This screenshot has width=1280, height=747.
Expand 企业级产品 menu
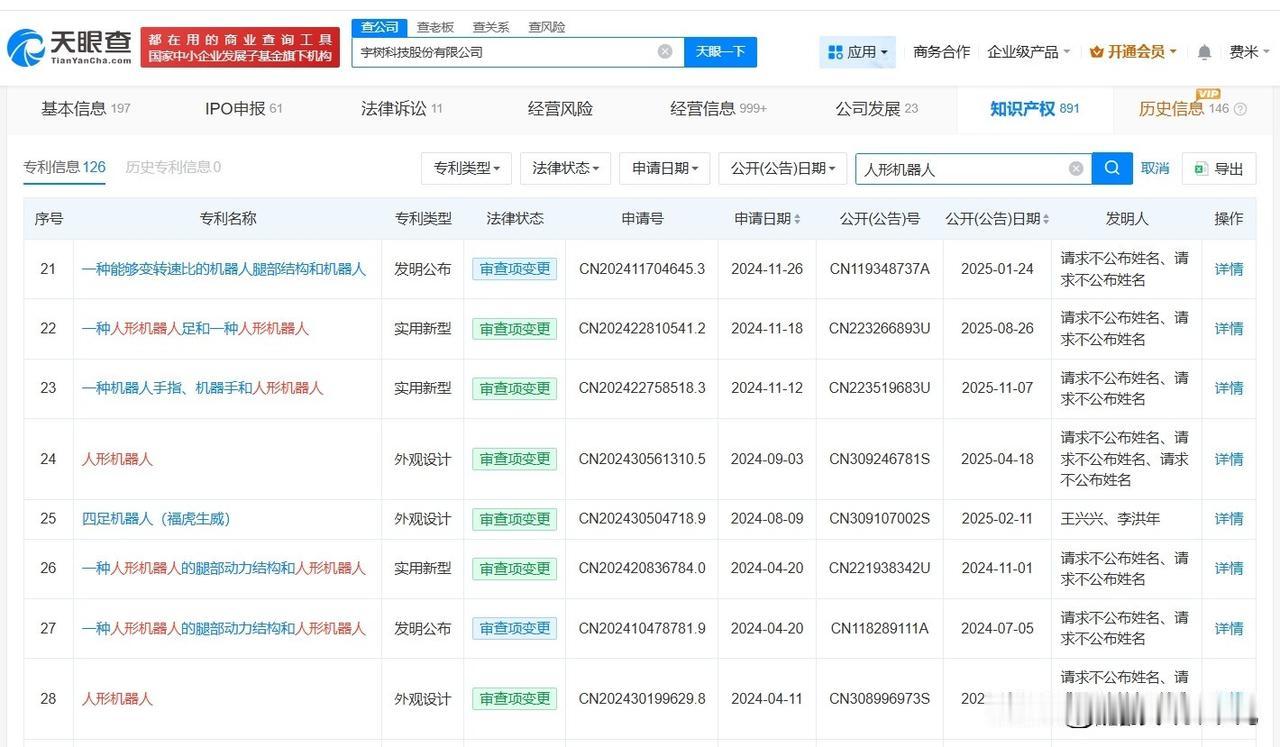(1028, 52)
